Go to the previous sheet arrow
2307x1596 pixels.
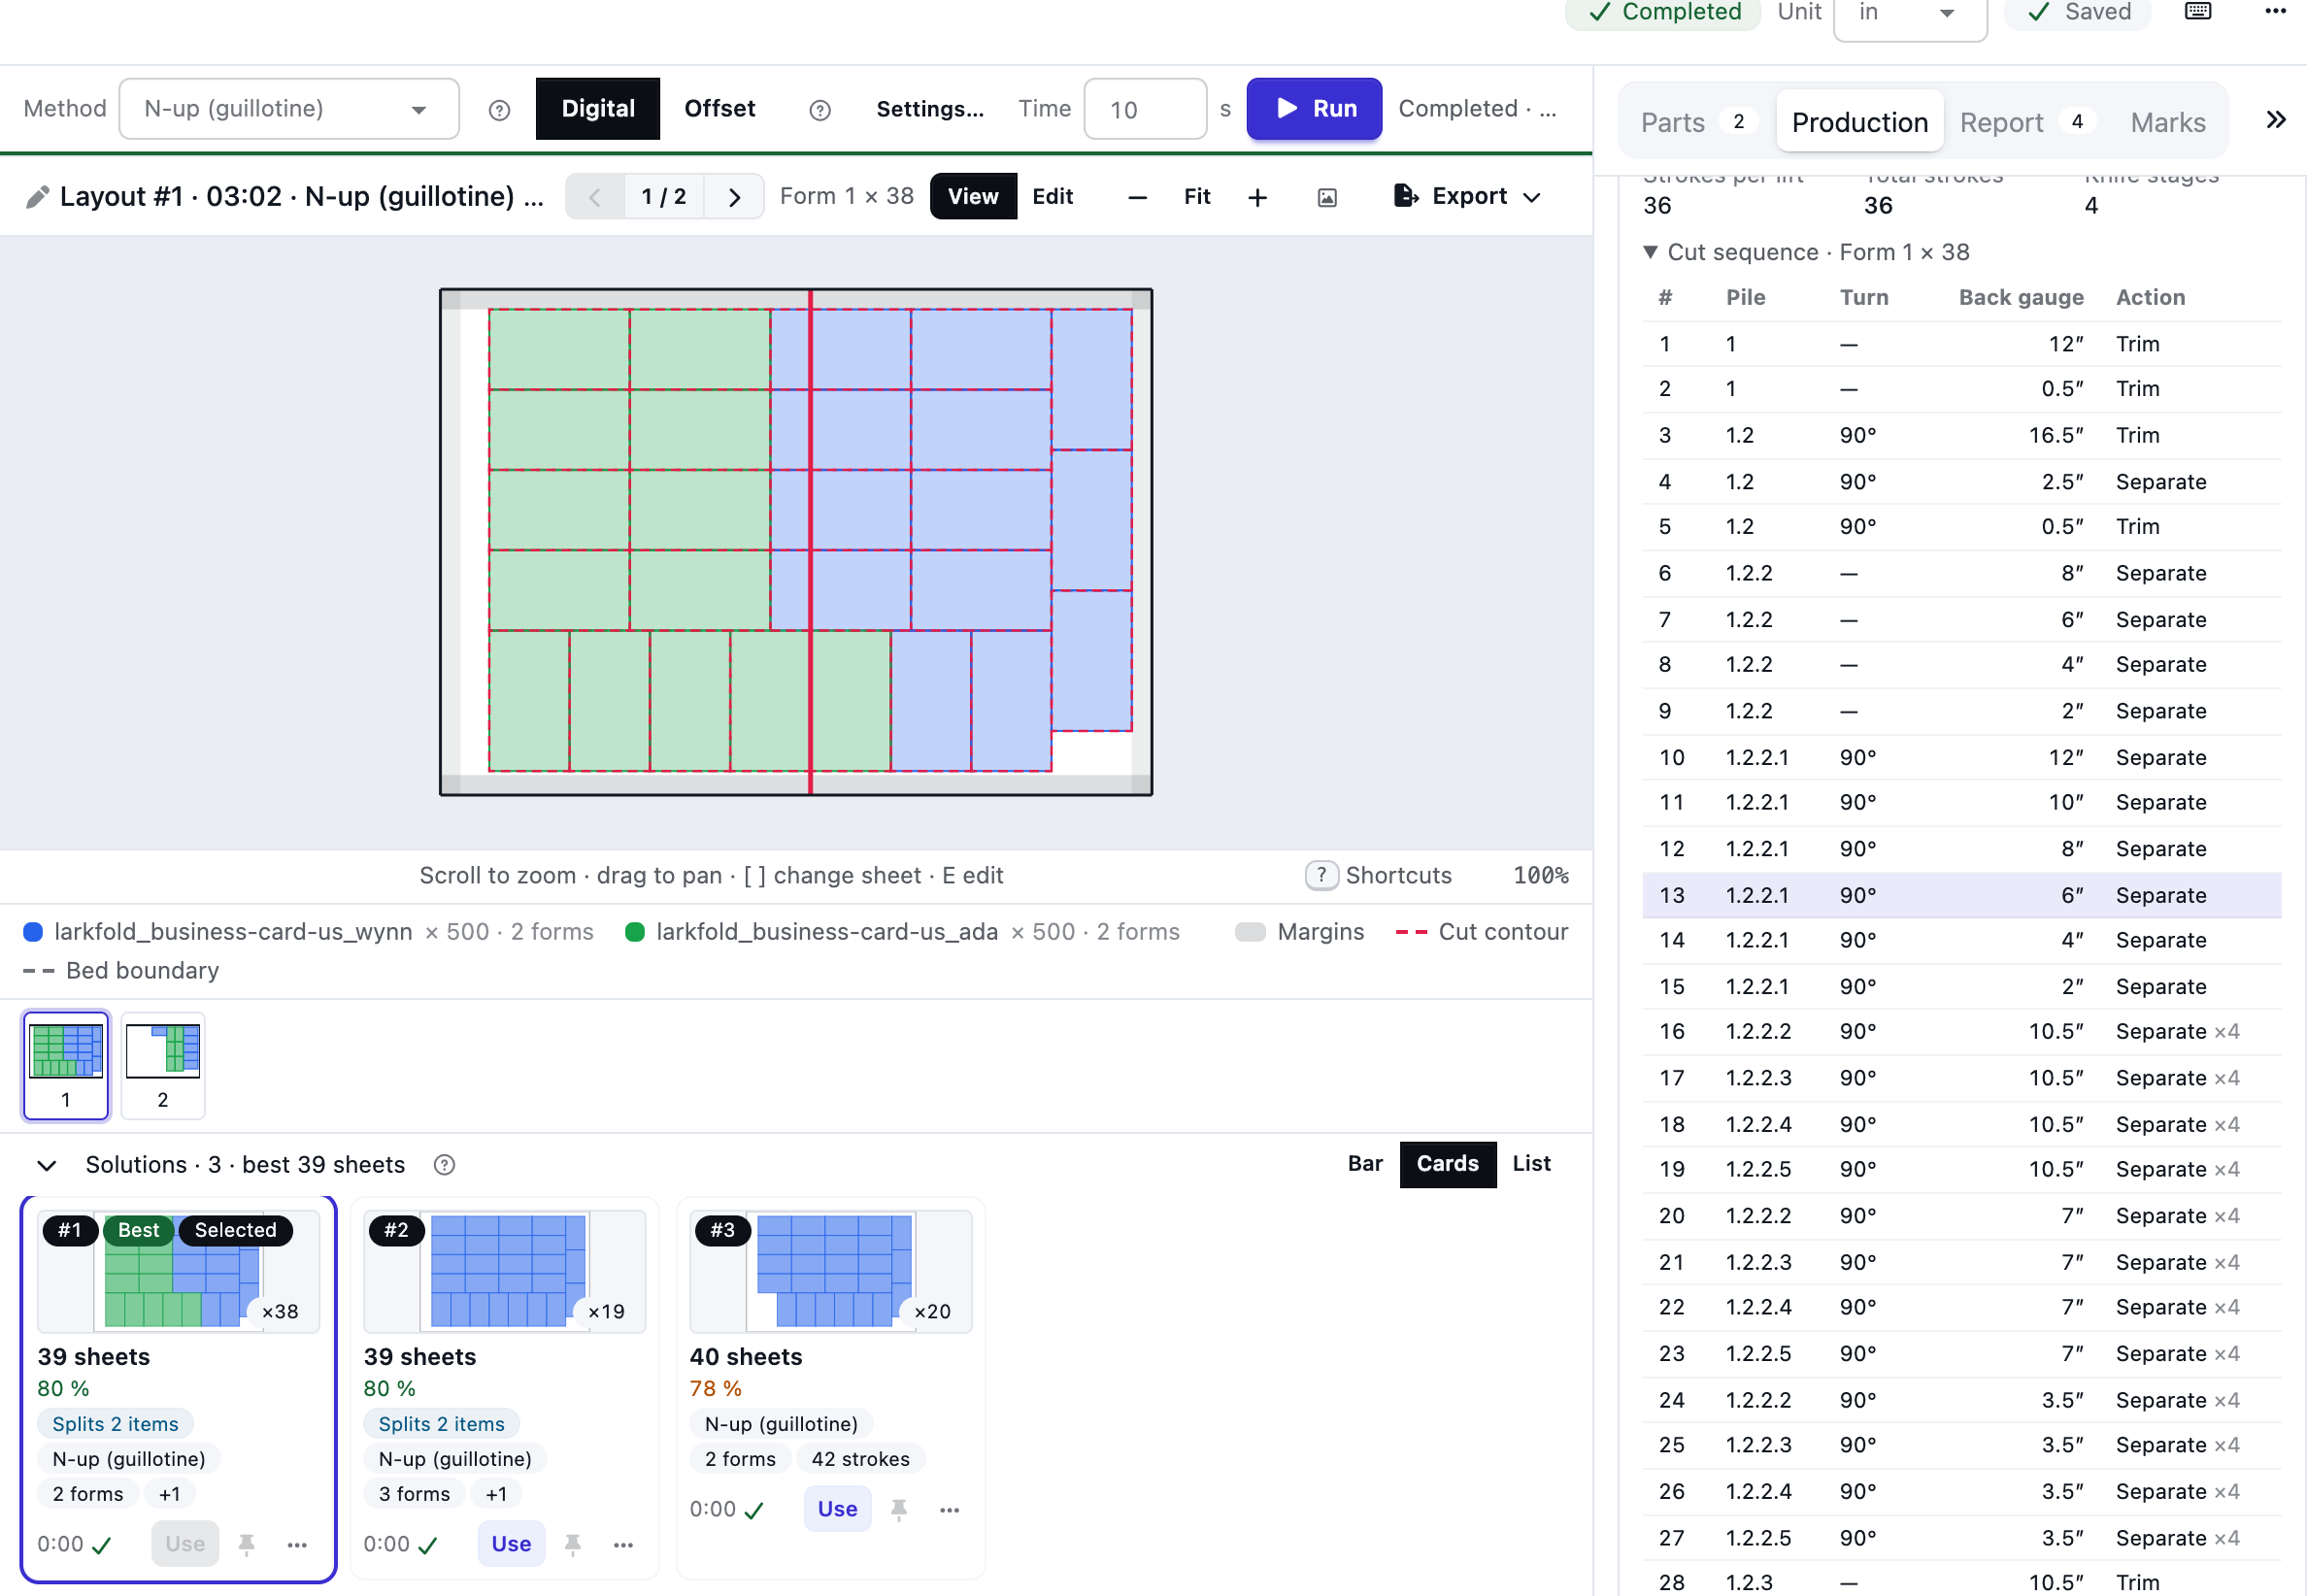pos(595,197)
